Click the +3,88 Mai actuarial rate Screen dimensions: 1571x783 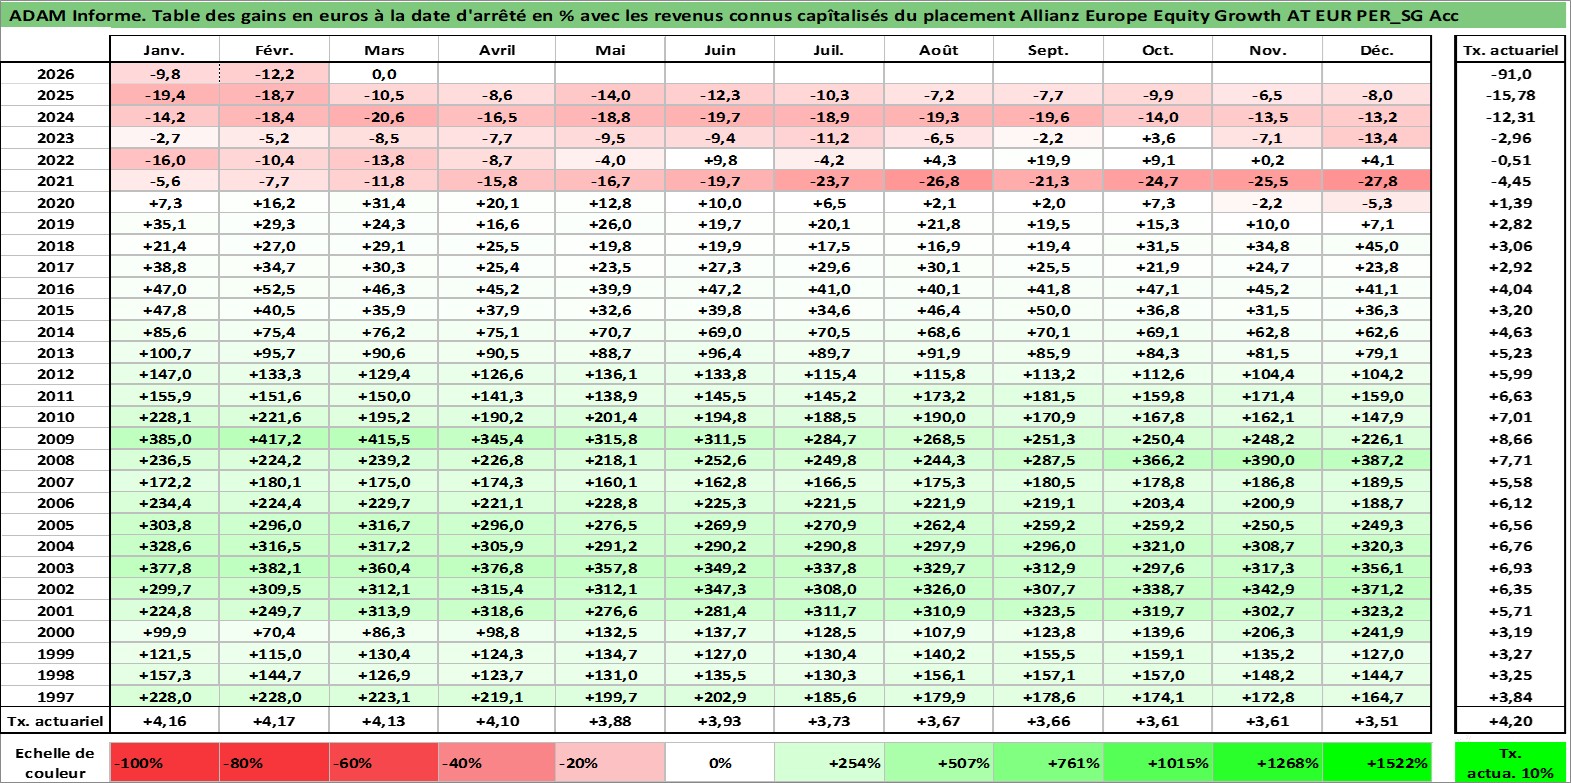tap(610, 720)
